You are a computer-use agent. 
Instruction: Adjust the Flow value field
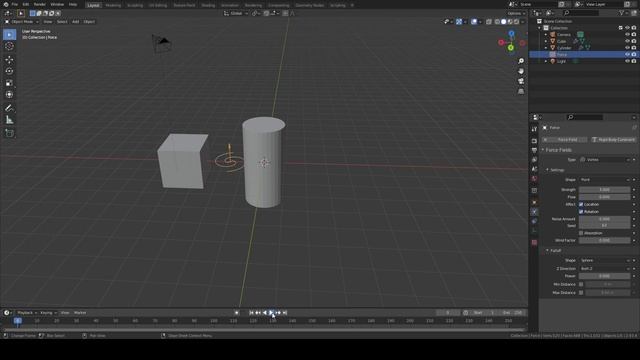coord(604,197)
